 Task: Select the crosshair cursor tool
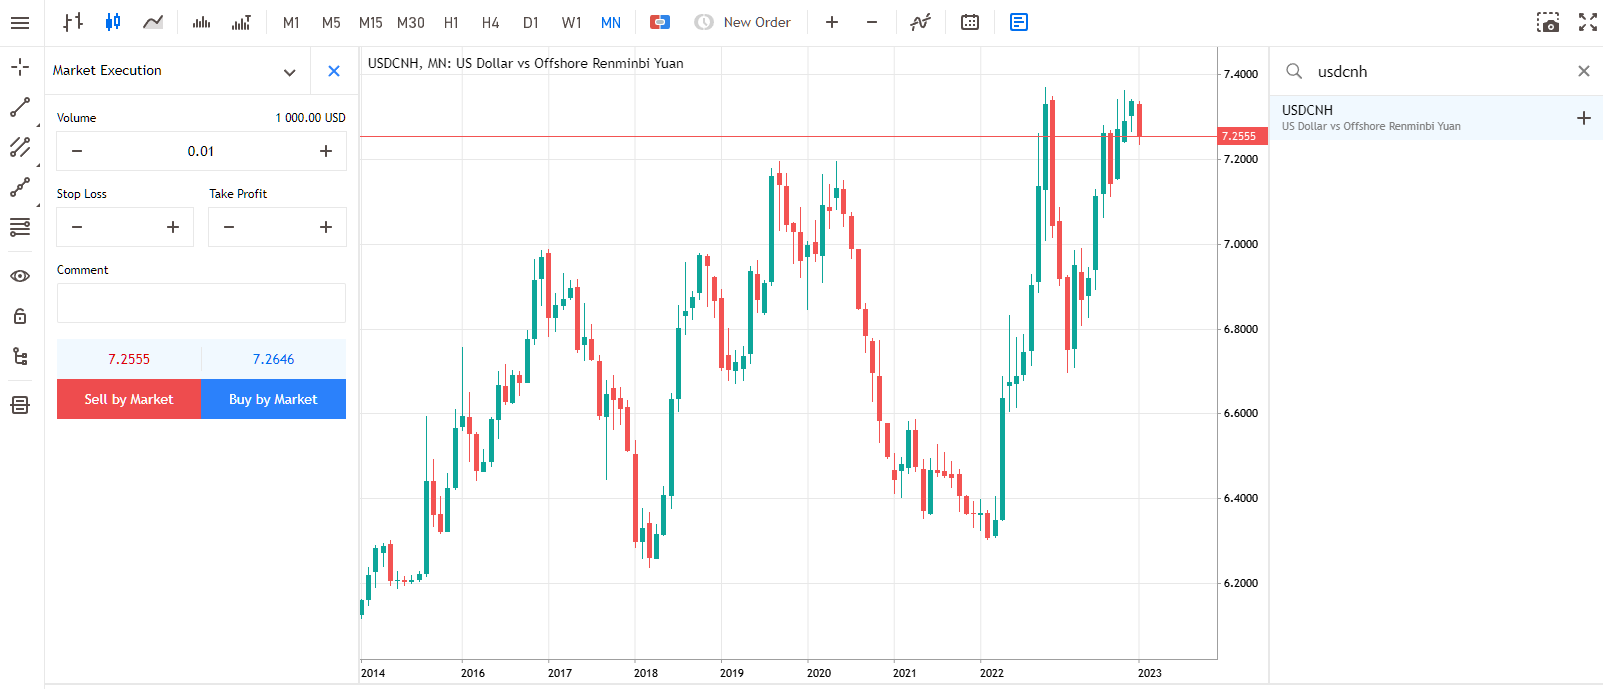click(20, 67)
